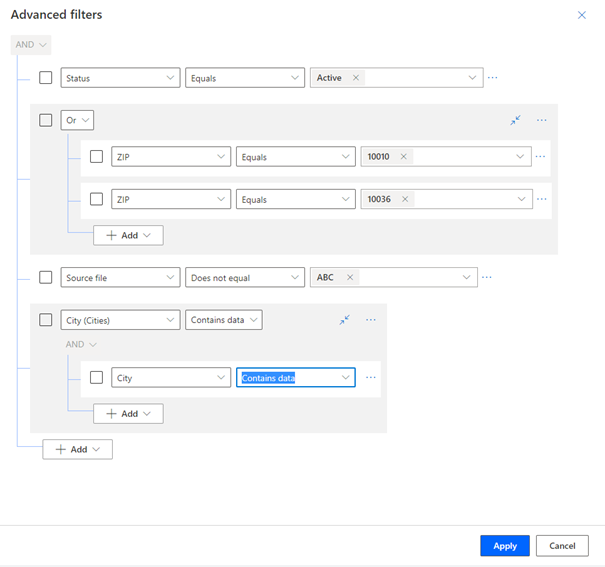605x567 pixels.
Task: Collapse the City (Cities) group
Action: (344, 320)
